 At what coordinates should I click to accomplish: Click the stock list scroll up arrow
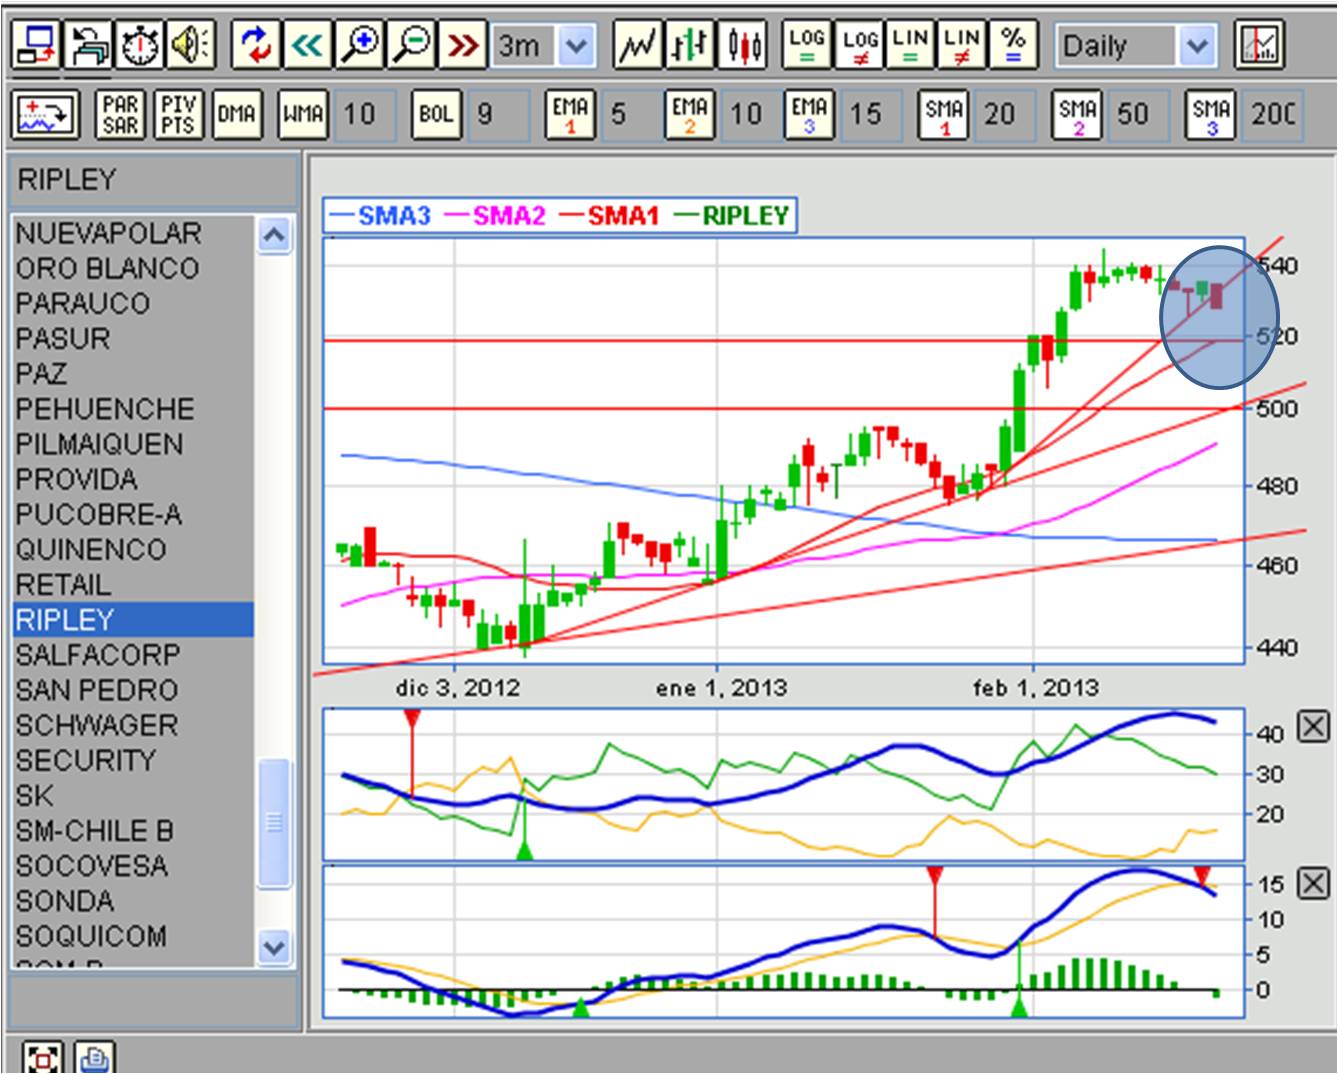[273, 235]
